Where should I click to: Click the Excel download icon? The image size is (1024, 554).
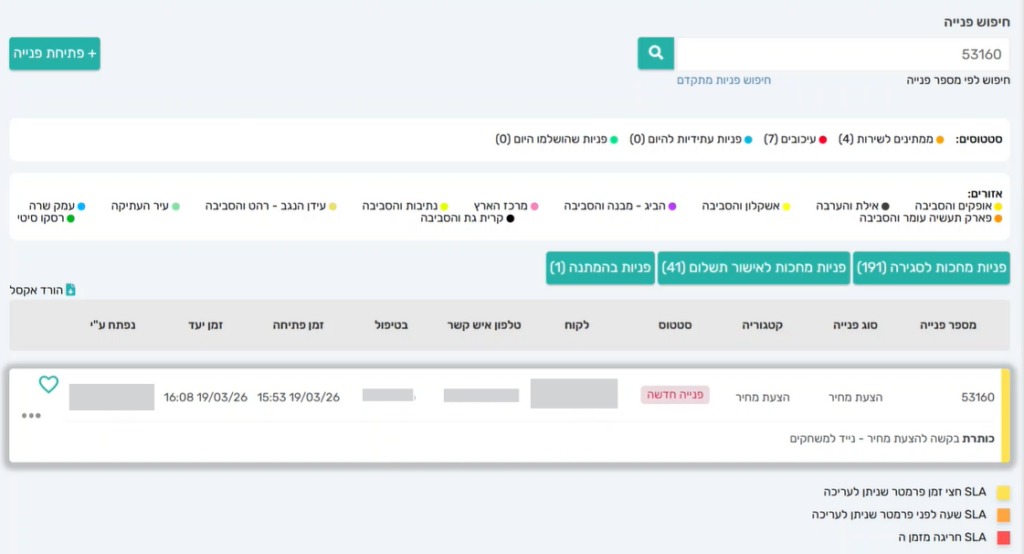[70, 290]
